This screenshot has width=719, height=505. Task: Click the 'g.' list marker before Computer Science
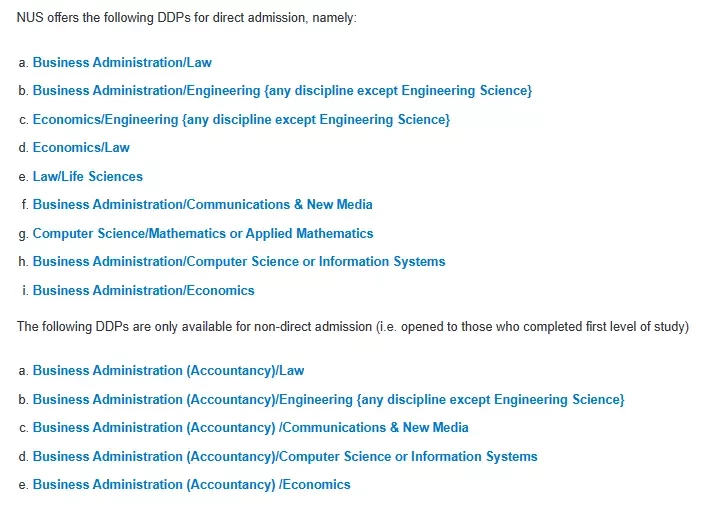click(23, 234)
